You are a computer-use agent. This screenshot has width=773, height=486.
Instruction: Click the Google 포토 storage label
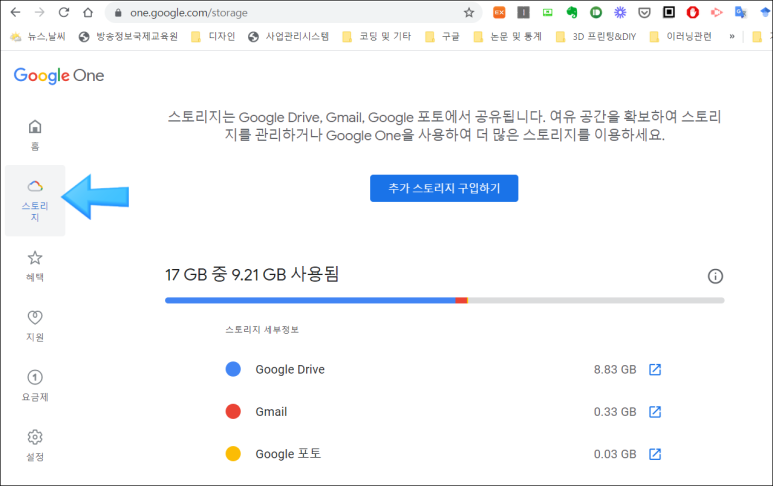point(288,454)
